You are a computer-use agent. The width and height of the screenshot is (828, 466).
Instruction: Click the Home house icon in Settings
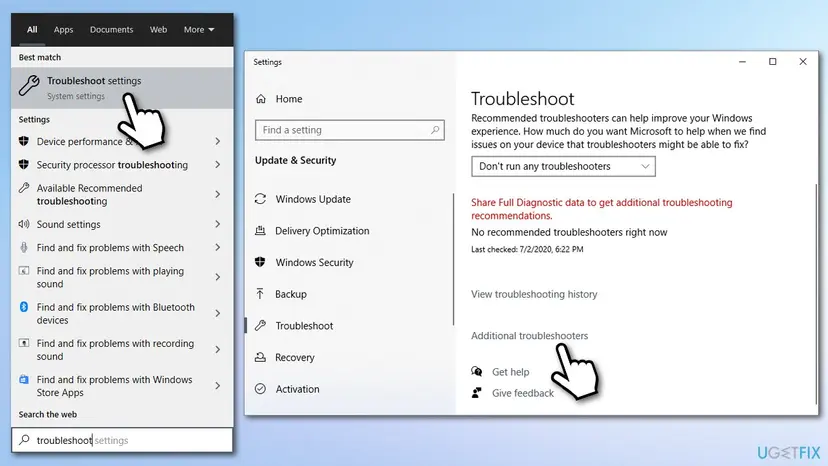click(261, 99)
